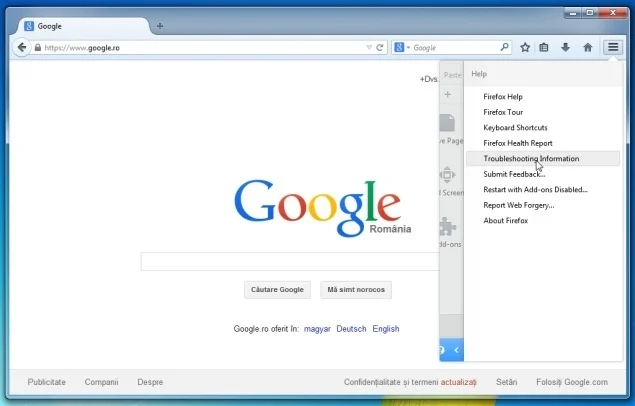The width and height of the screenshot is (635, 406).
Task: Open Firefox Health Report
Action: (543, 143)
